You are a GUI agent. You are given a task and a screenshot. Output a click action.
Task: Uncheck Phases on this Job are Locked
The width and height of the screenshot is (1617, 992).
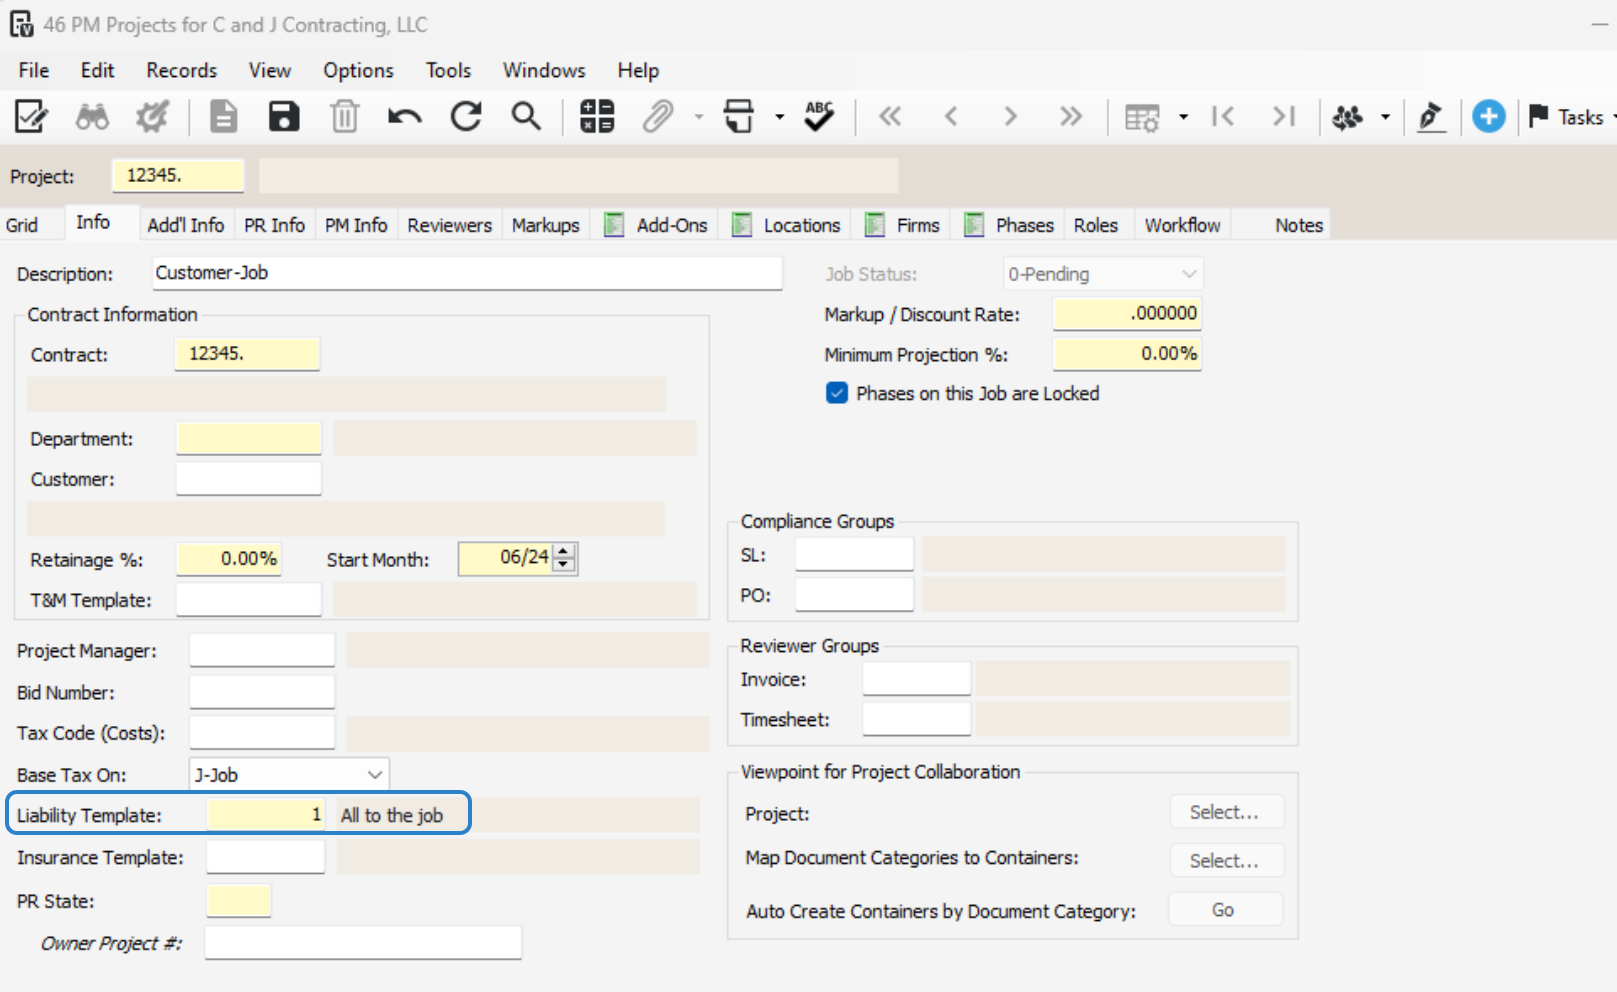click(837, 393)
